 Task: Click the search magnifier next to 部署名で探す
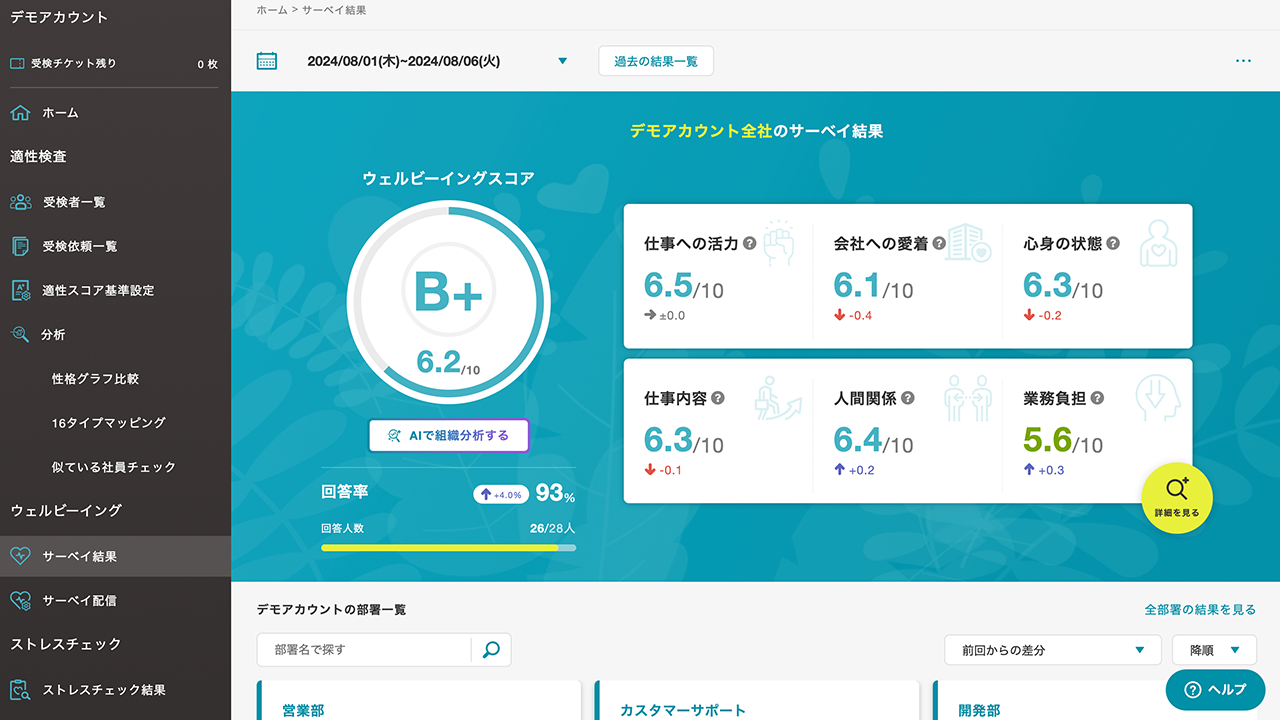490,650
